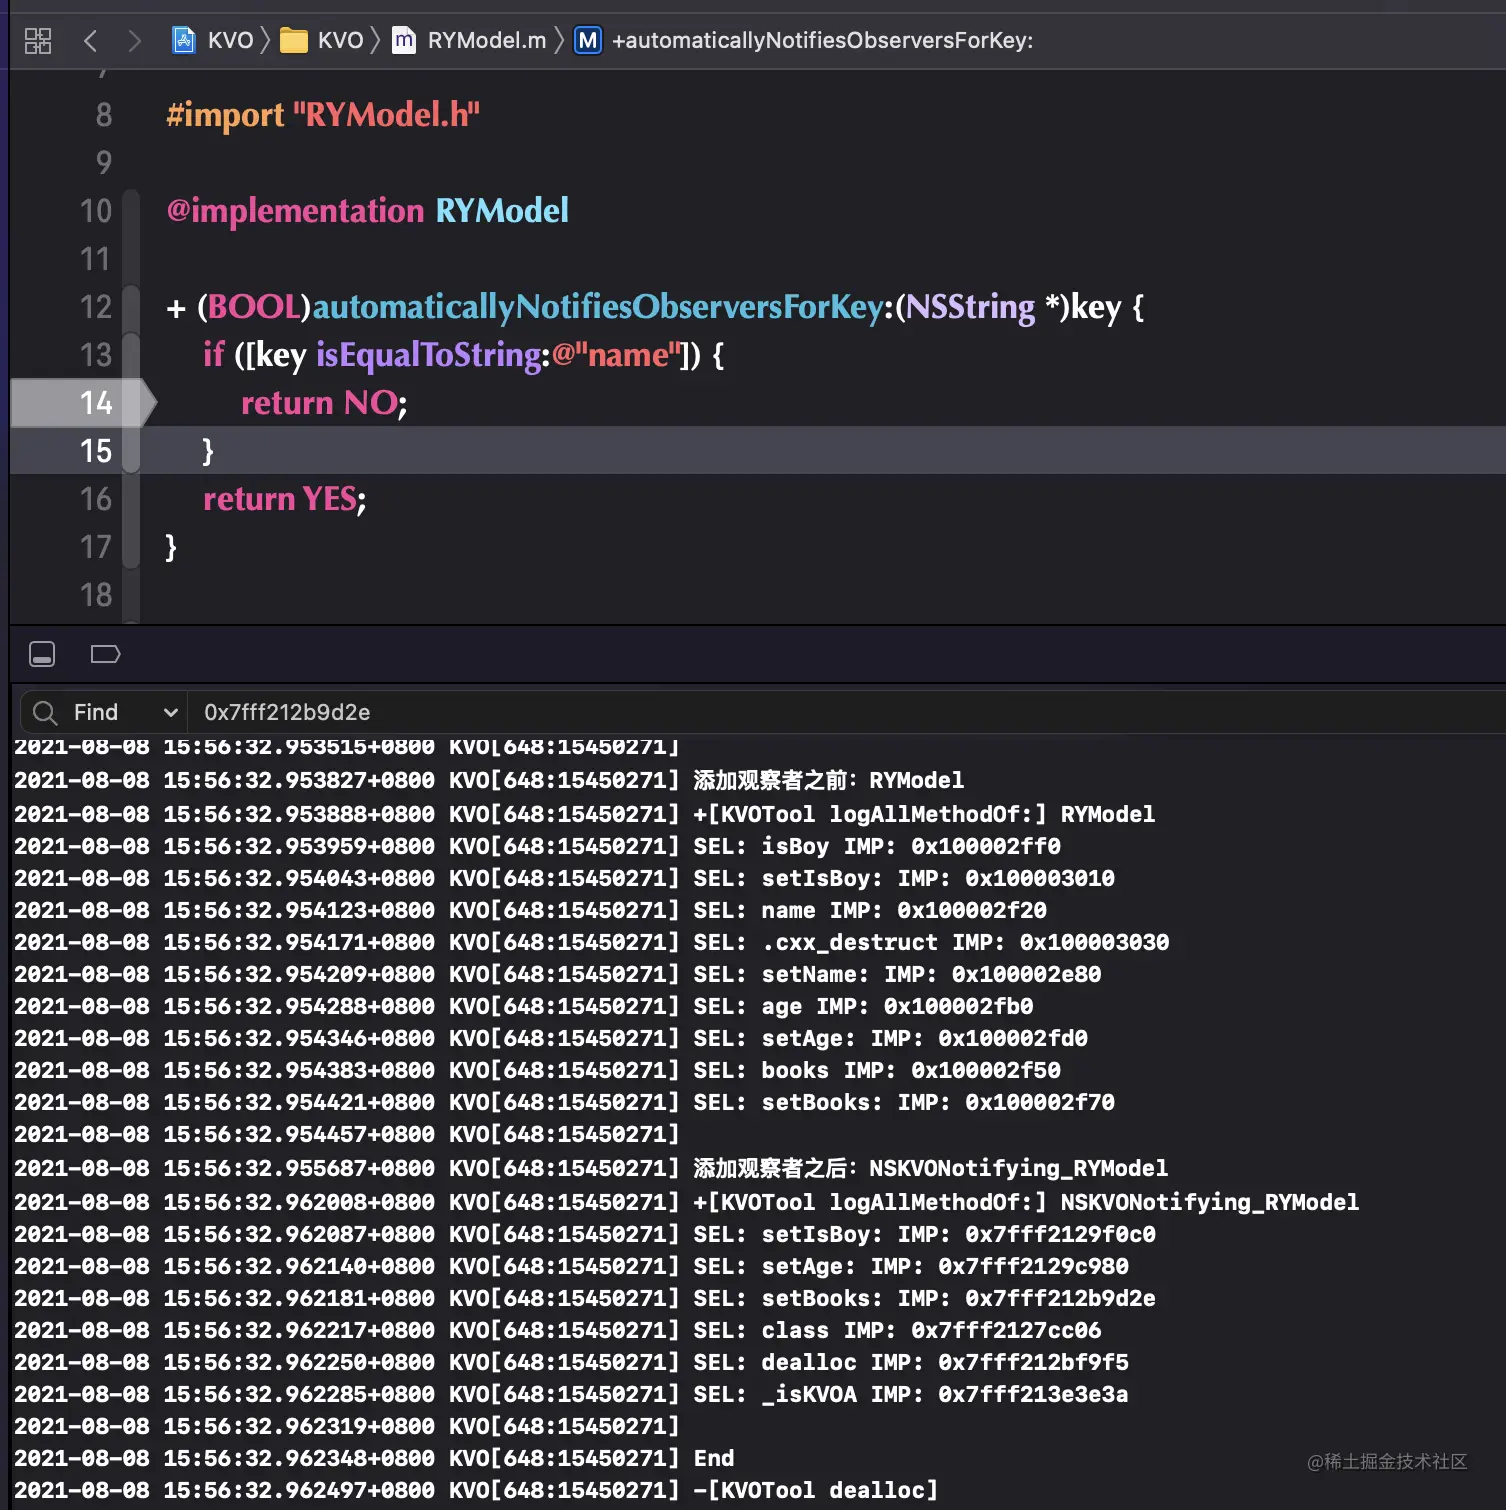This screenshot has height=1510, width=1506.
Task: Click the magnifier icon in Find bar
Action: pos(44,712)
